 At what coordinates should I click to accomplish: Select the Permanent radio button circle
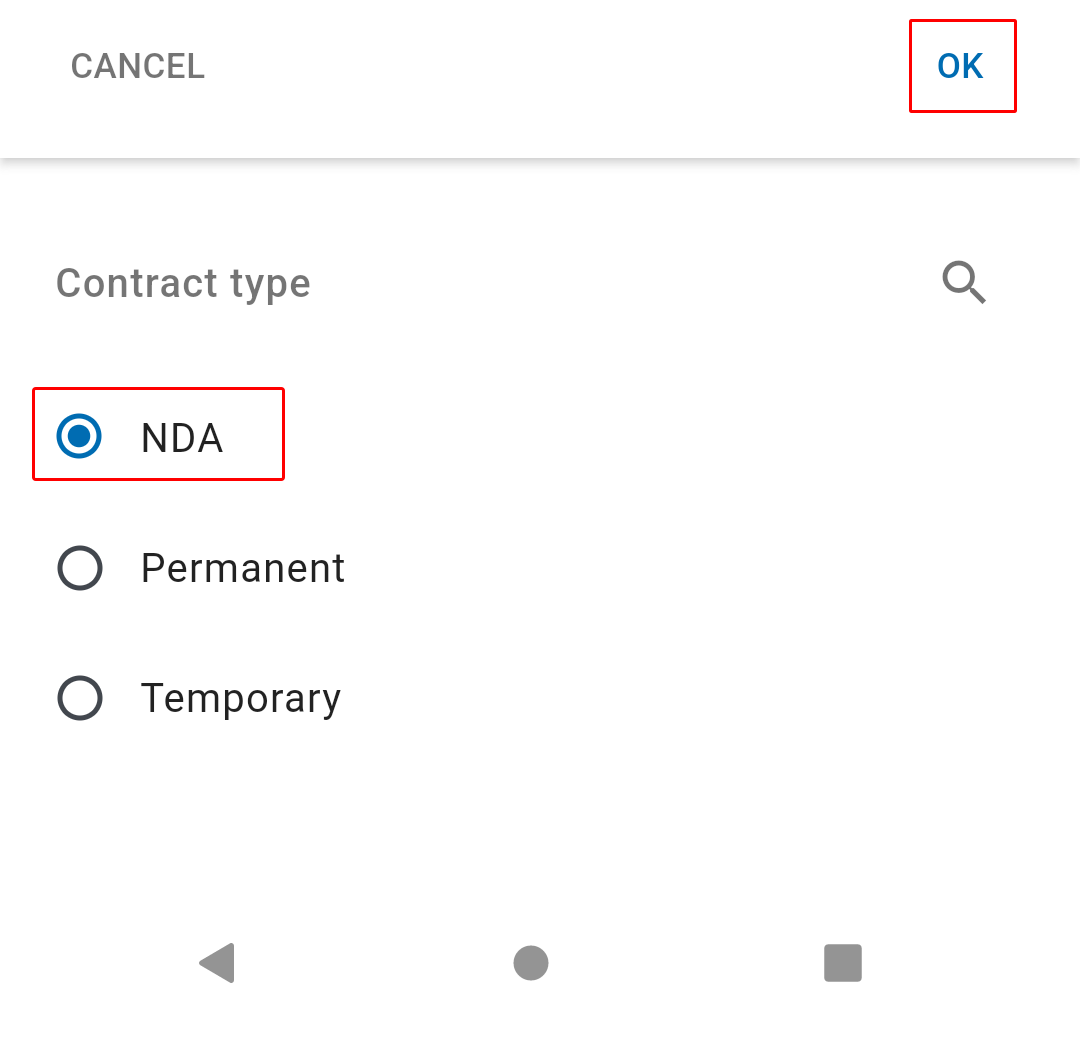click(80, 567)
